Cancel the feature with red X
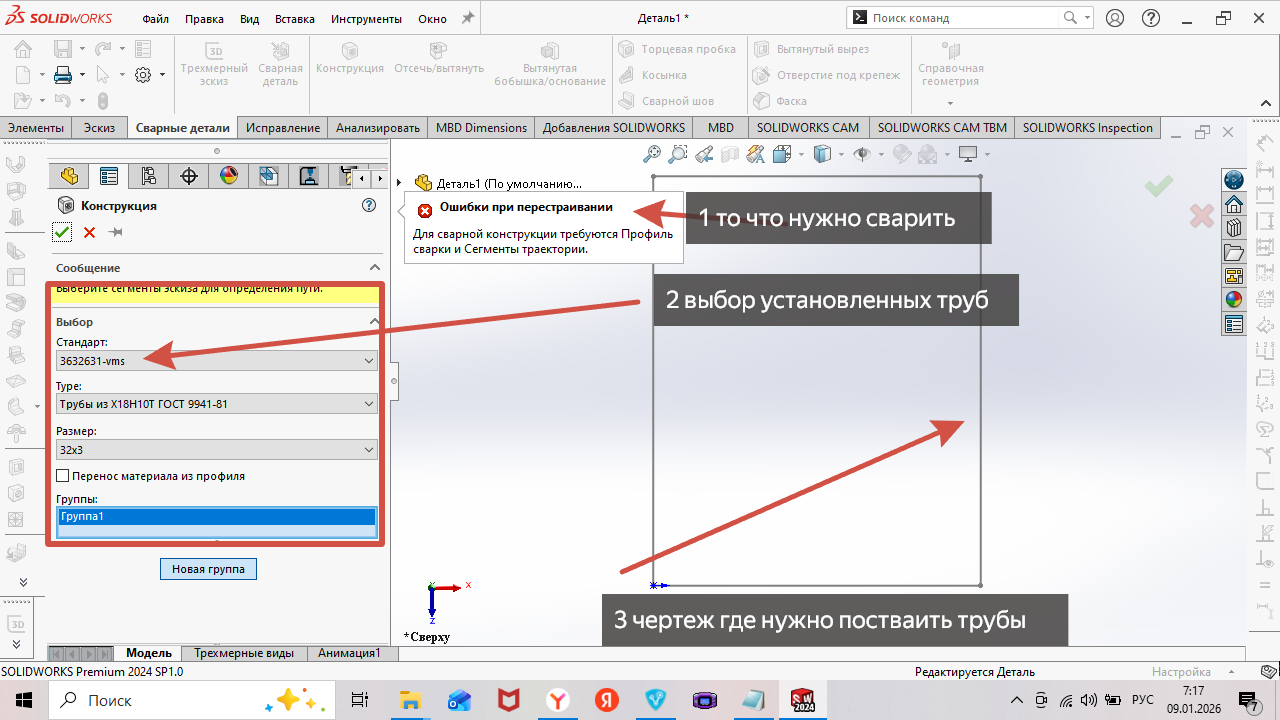 89,232
